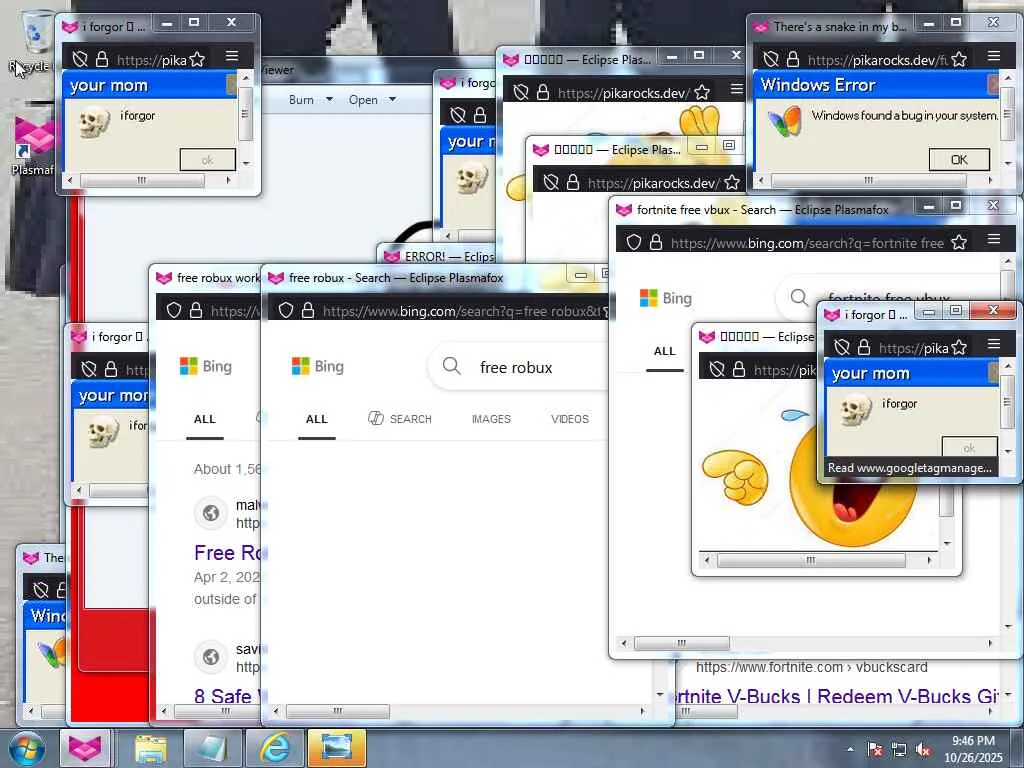Click bing.com URL in free robux Search window
Image resolution: width=1024 pixels, height=768 pixels.
[462, 311]
